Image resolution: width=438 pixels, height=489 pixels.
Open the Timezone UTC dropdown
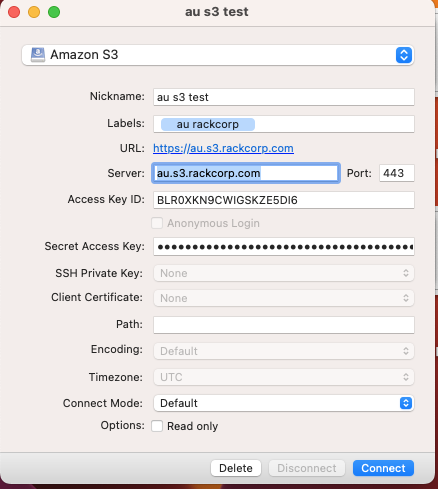coord(284,377)
